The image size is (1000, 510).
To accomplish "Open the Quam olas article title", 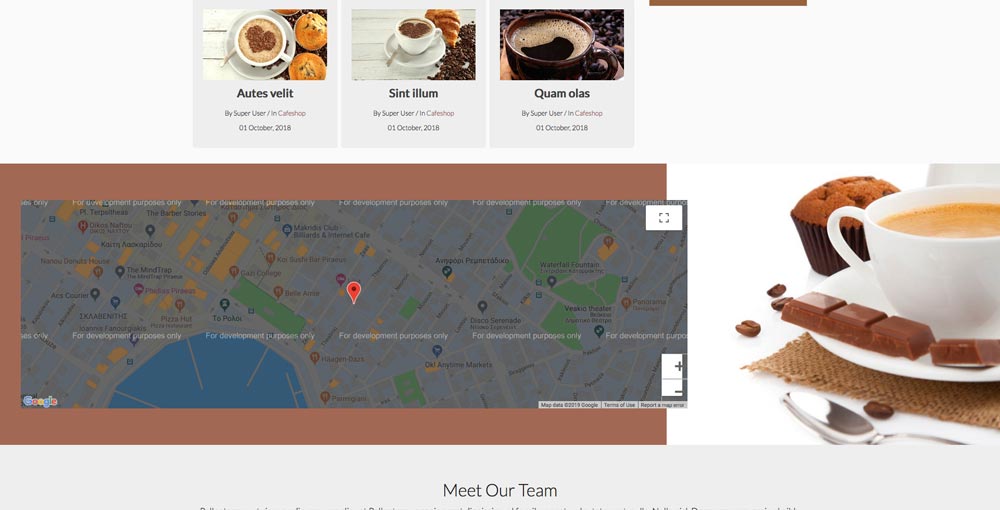I will [562, 93].
